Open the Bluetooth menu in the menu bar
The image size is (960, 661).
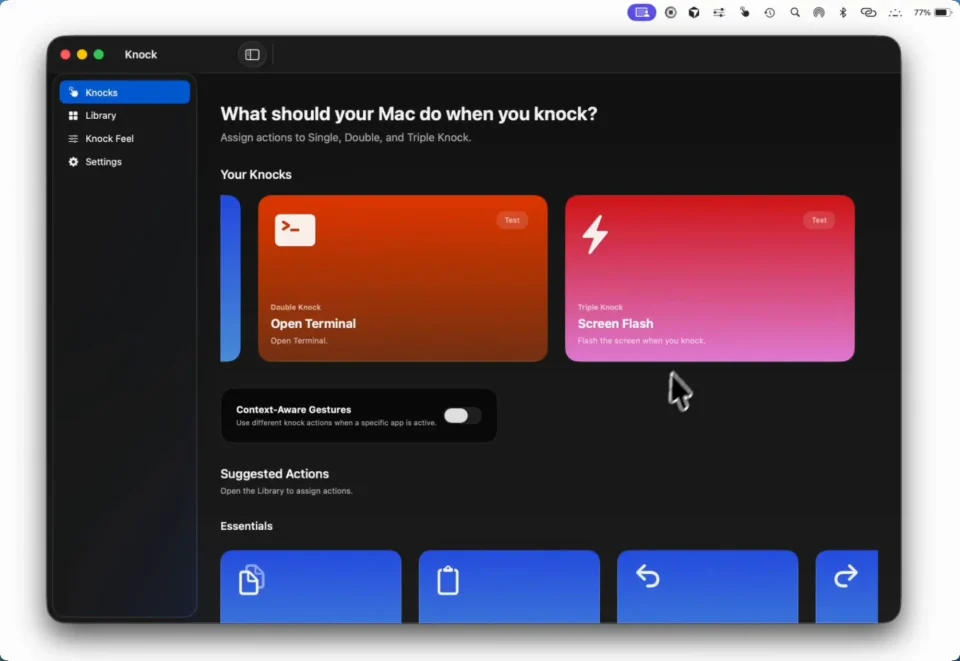[x=843, y=12]
